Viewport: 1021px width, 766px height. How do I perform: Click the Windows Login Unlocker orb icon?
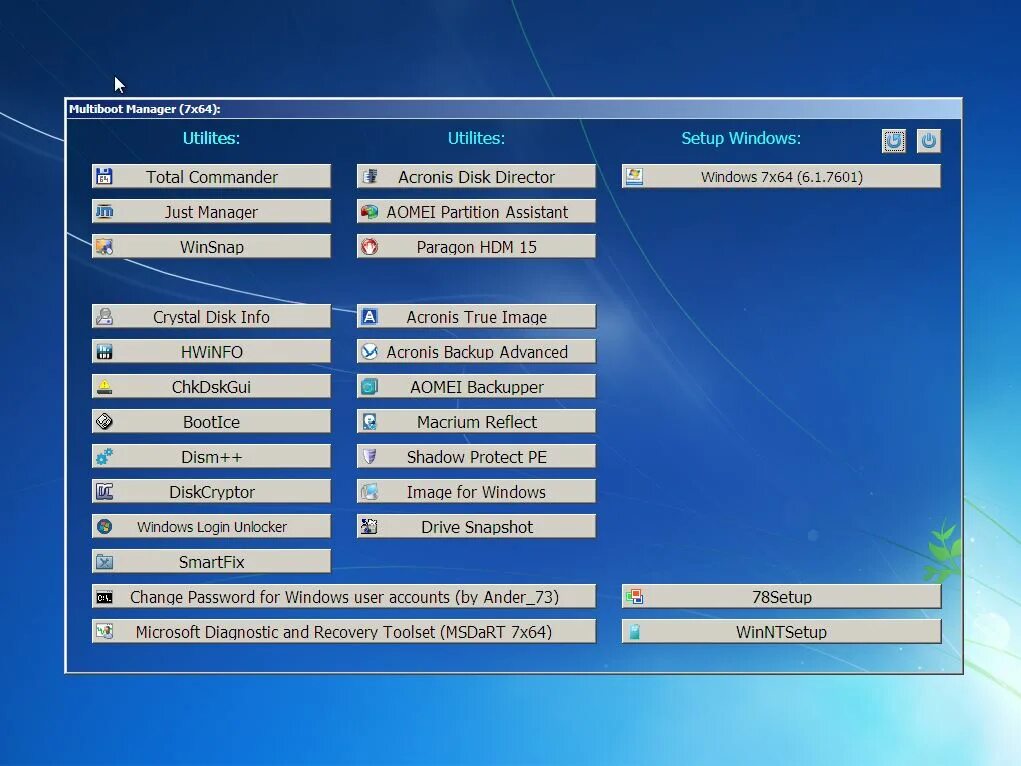[x=104, y=526]
